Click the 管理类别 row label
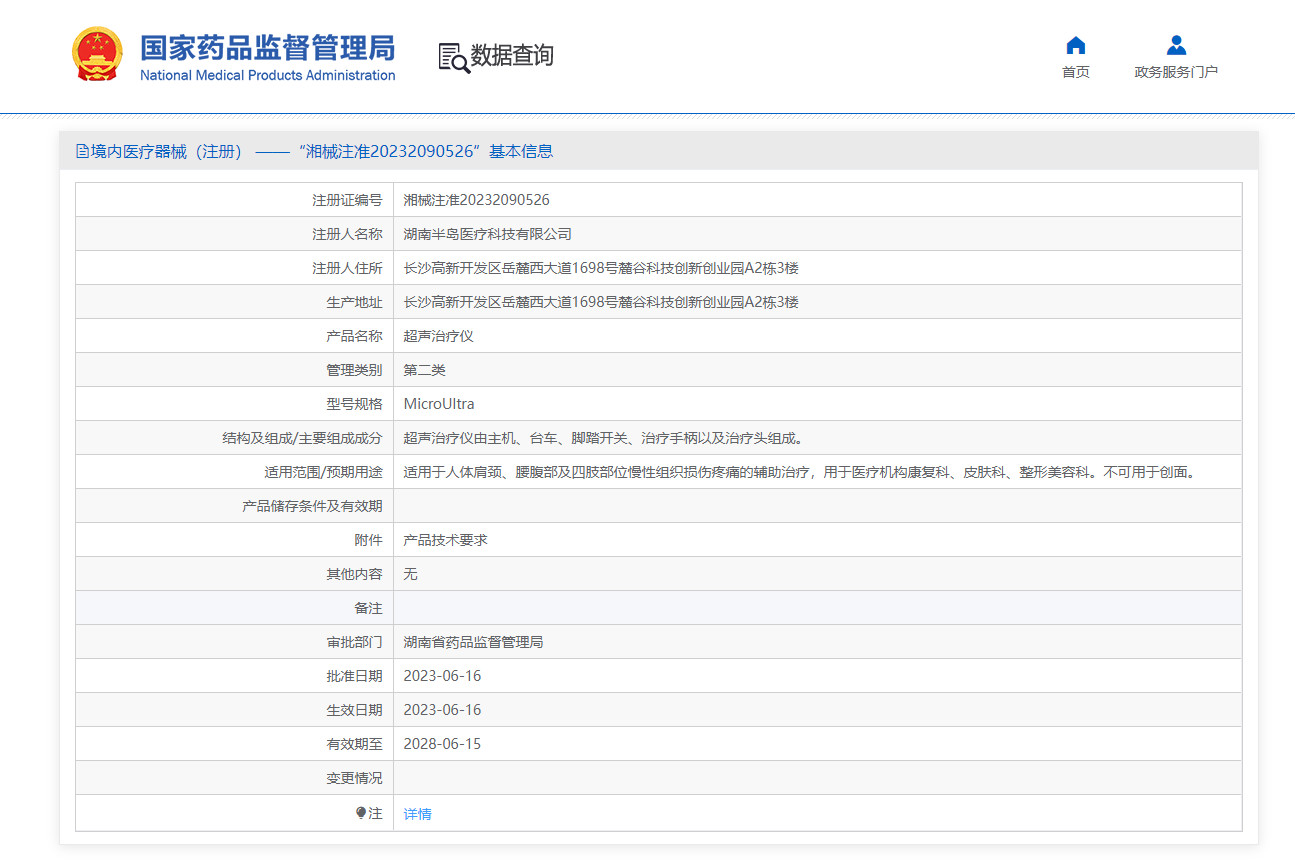1295x860 pixels. pos(354,370)
